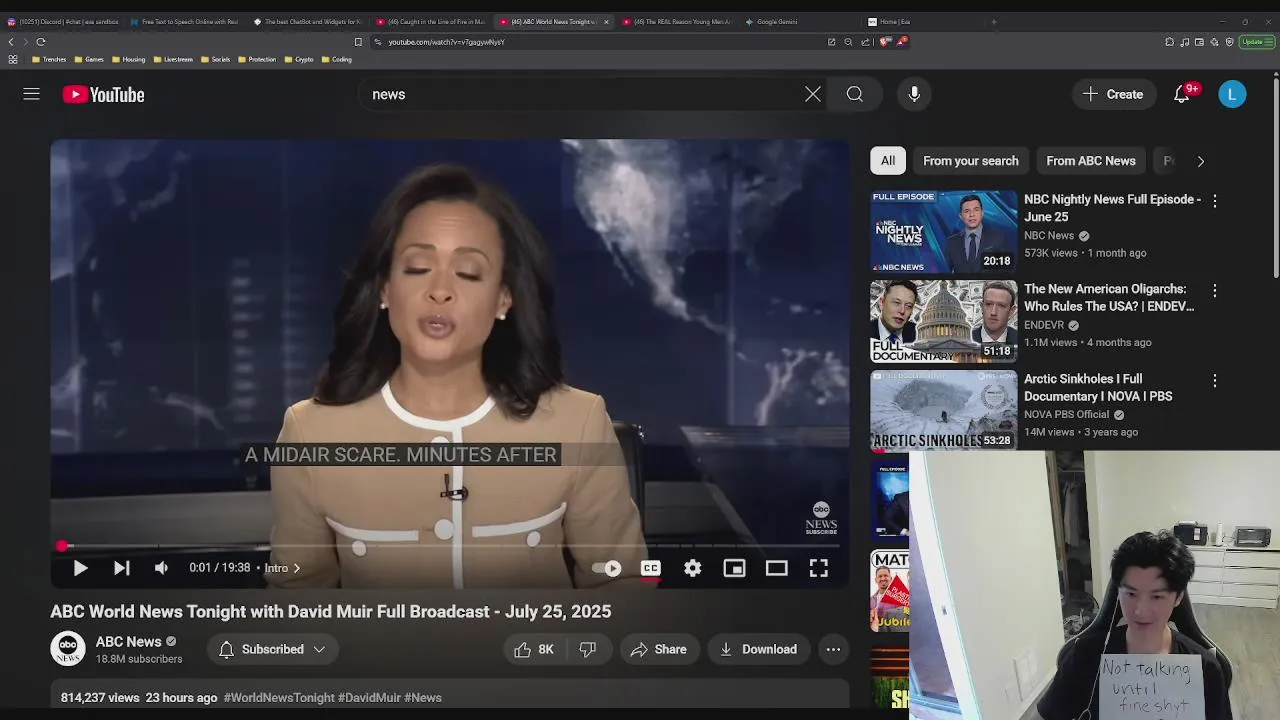This screenshot has width=1280, height=720.
Task: Open the YouTube hamburger guide menu
Action: [31, 94]
